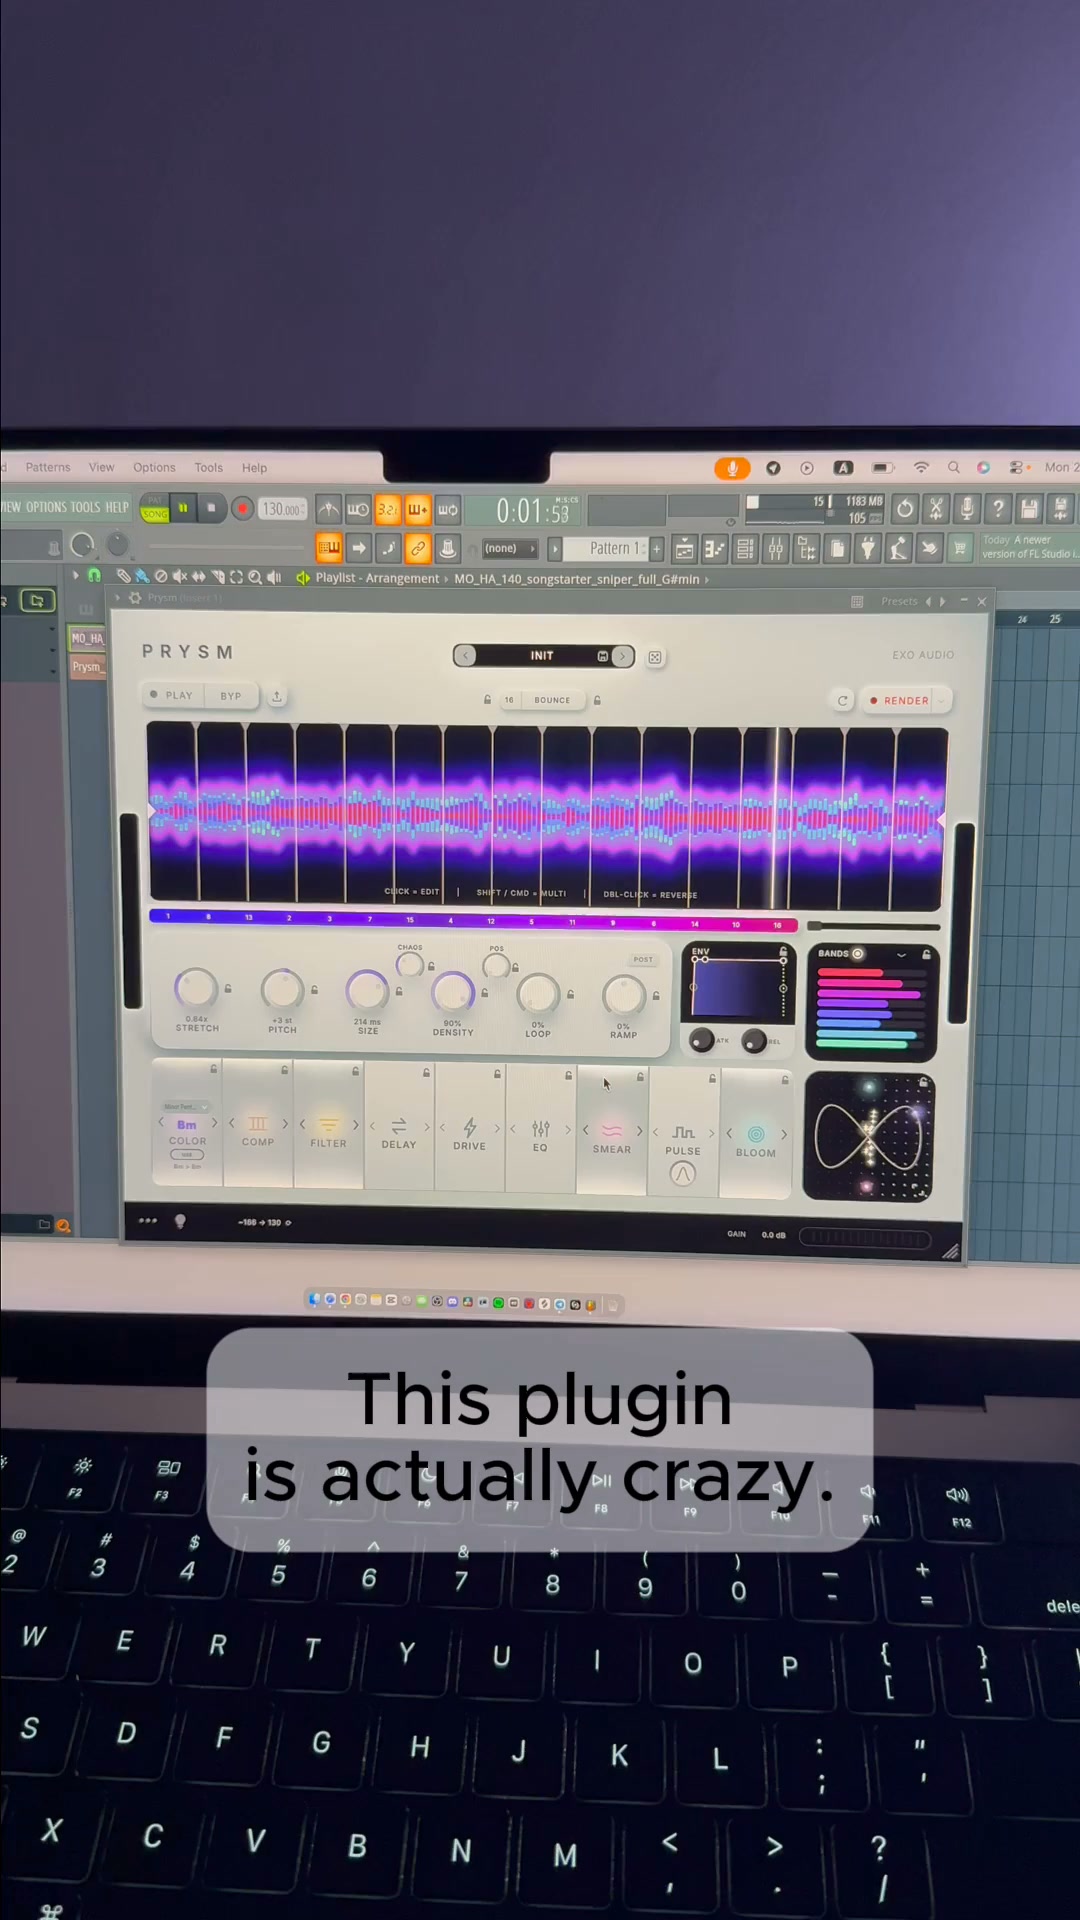
Task: Click the DELAY effect icon
Action: click(x=399, y=1126)
